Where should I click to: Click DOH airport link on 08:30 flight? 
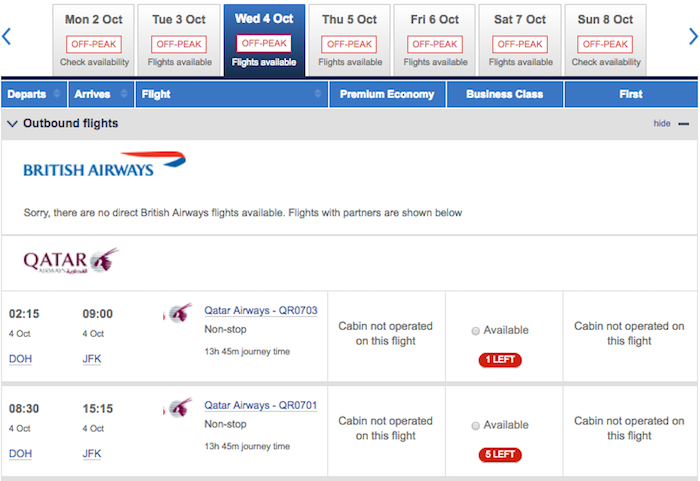pos(21,453)
